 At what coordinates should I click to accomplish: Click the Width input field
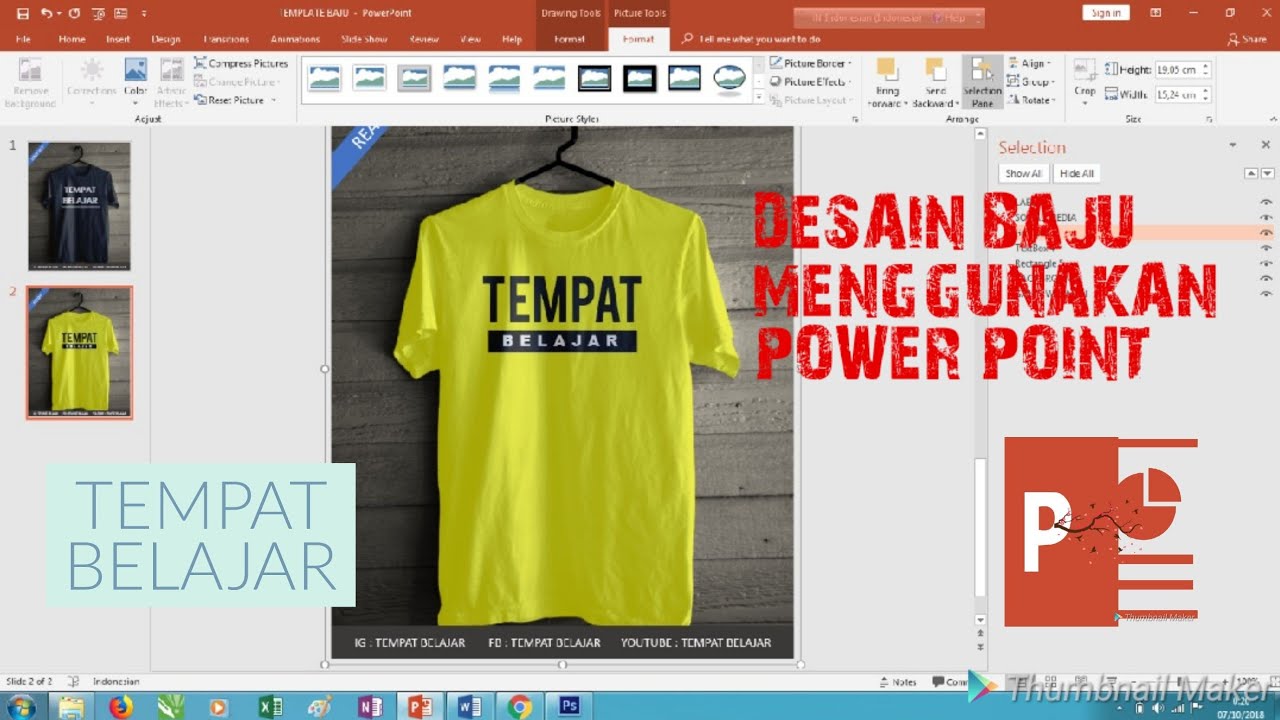pyautogui.click(x=1177, y=94)
